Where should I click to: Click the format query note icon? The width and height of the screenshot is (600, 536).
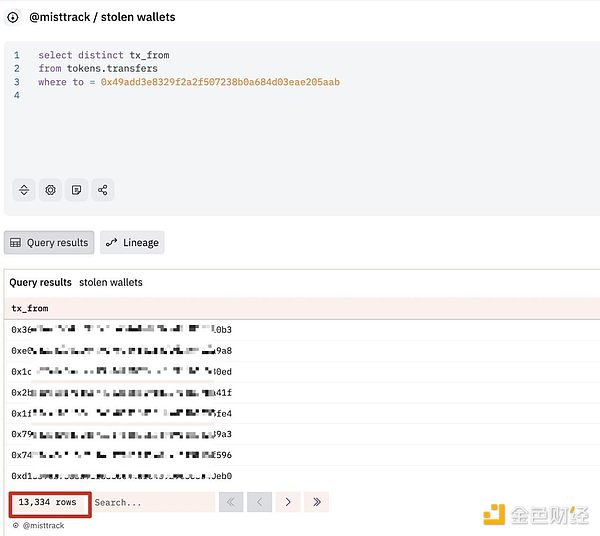[x=77, y=190]
